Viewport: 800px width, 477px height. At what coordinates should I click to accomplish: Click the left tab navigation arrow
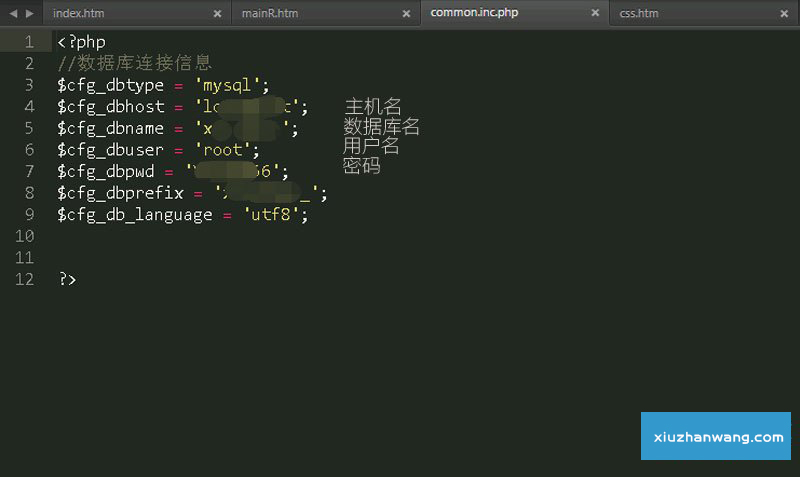[12, 13]
